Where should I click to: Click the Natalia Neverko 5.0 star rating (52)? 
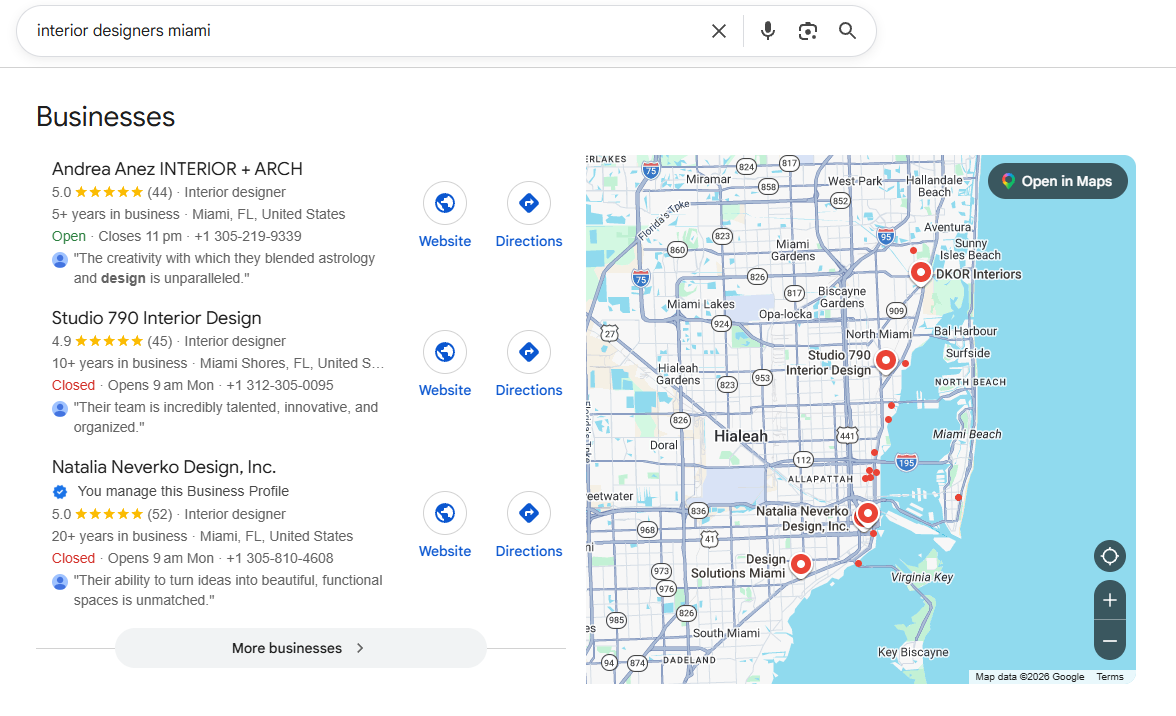coord(112,514)
